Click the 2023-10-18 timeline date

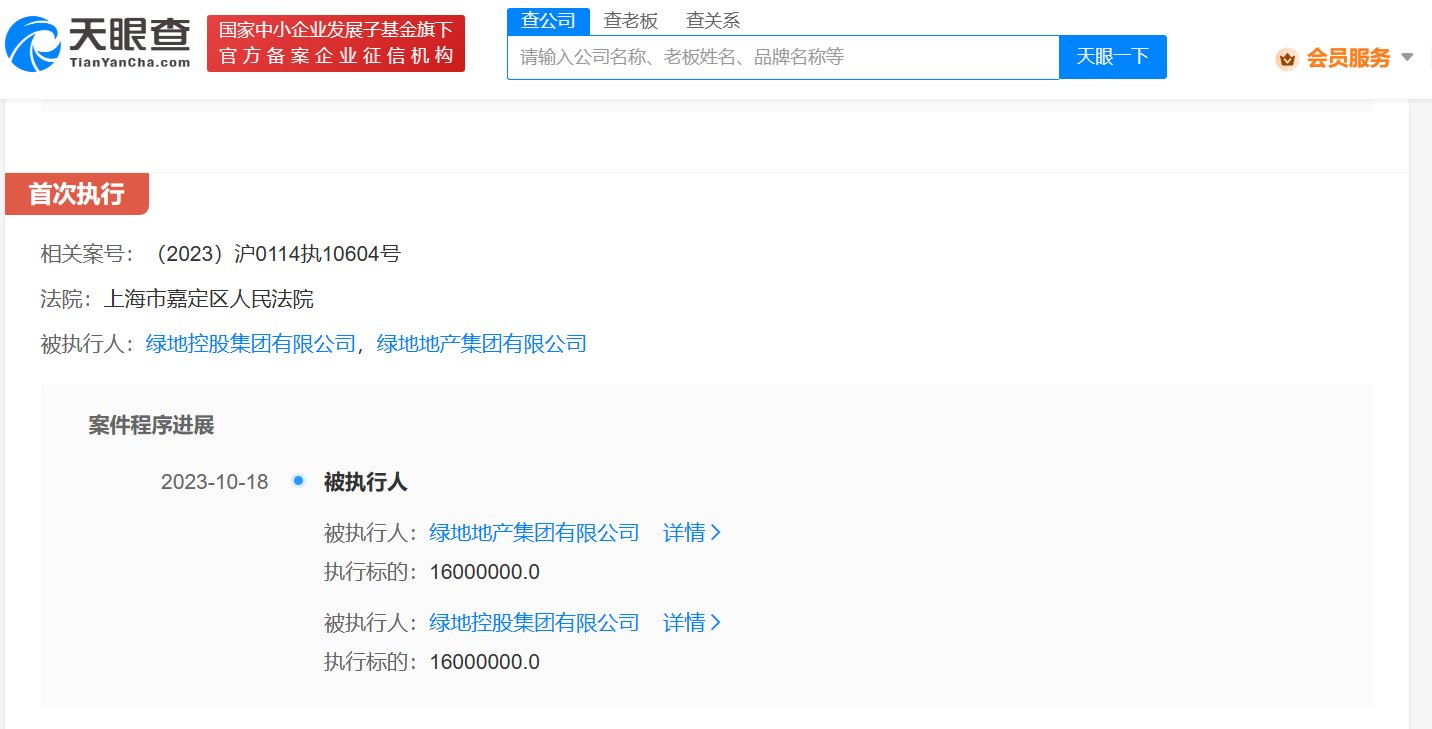point(215,482)
